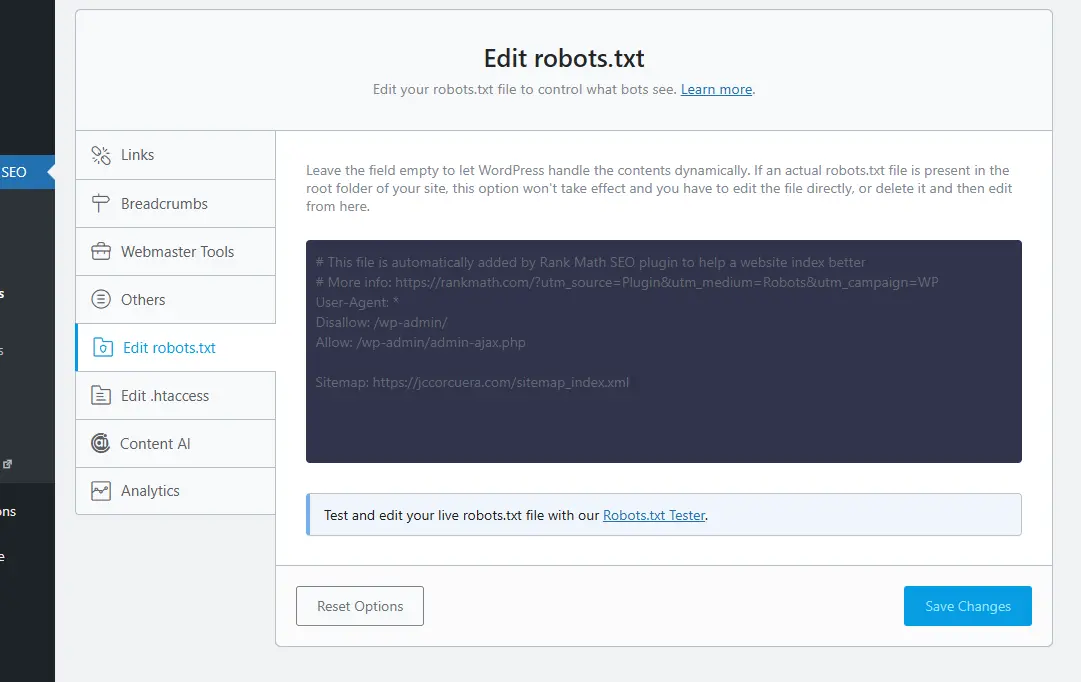Viewport: 1081px width, 682px height.
Task: Switch to the Others settings tab
Action: click(x=141, y=299)
